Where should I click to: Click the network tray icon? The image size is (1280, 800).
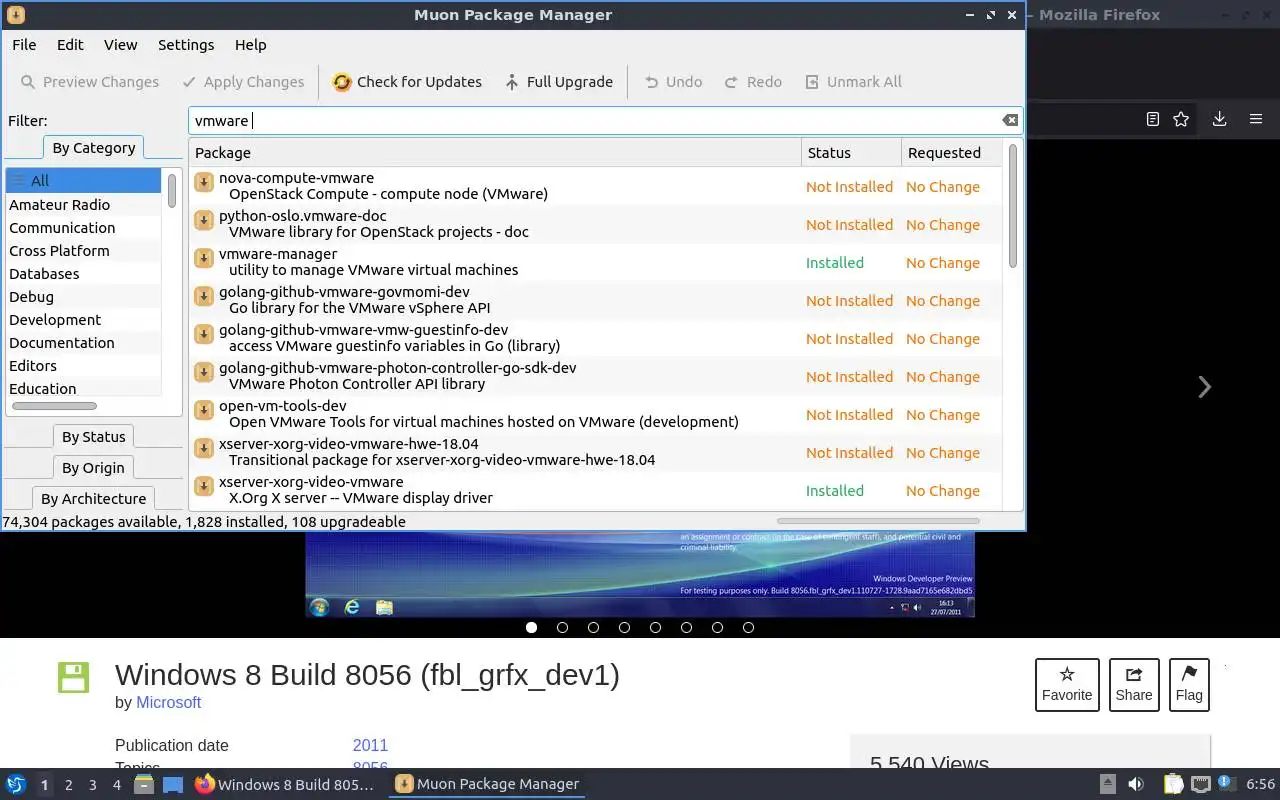point(1200,785)
